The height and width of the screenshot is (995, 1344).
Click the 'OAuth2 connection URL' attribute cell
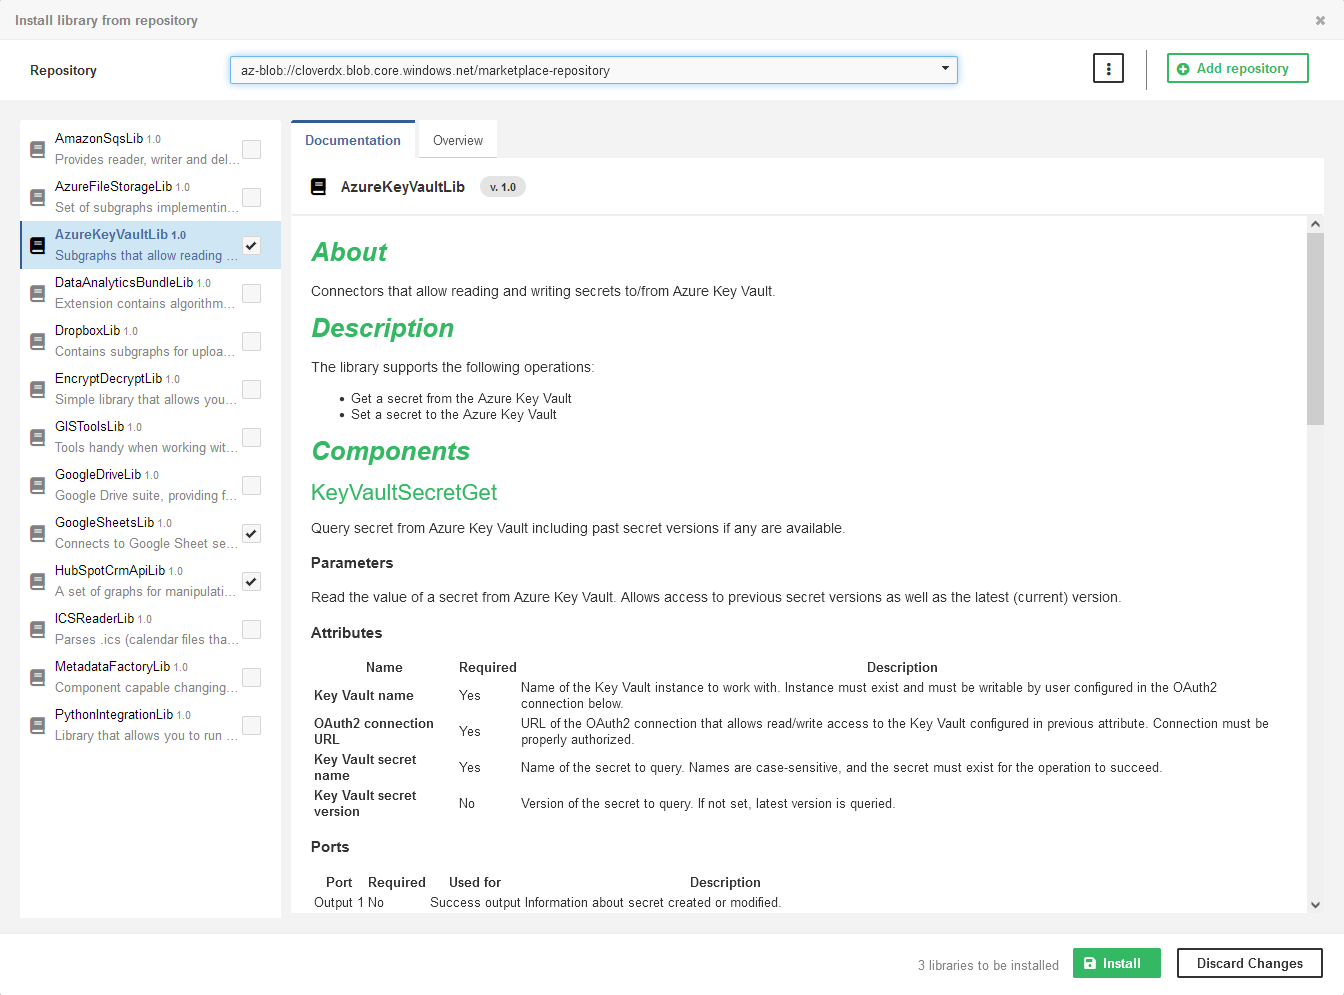click(374, 731)
